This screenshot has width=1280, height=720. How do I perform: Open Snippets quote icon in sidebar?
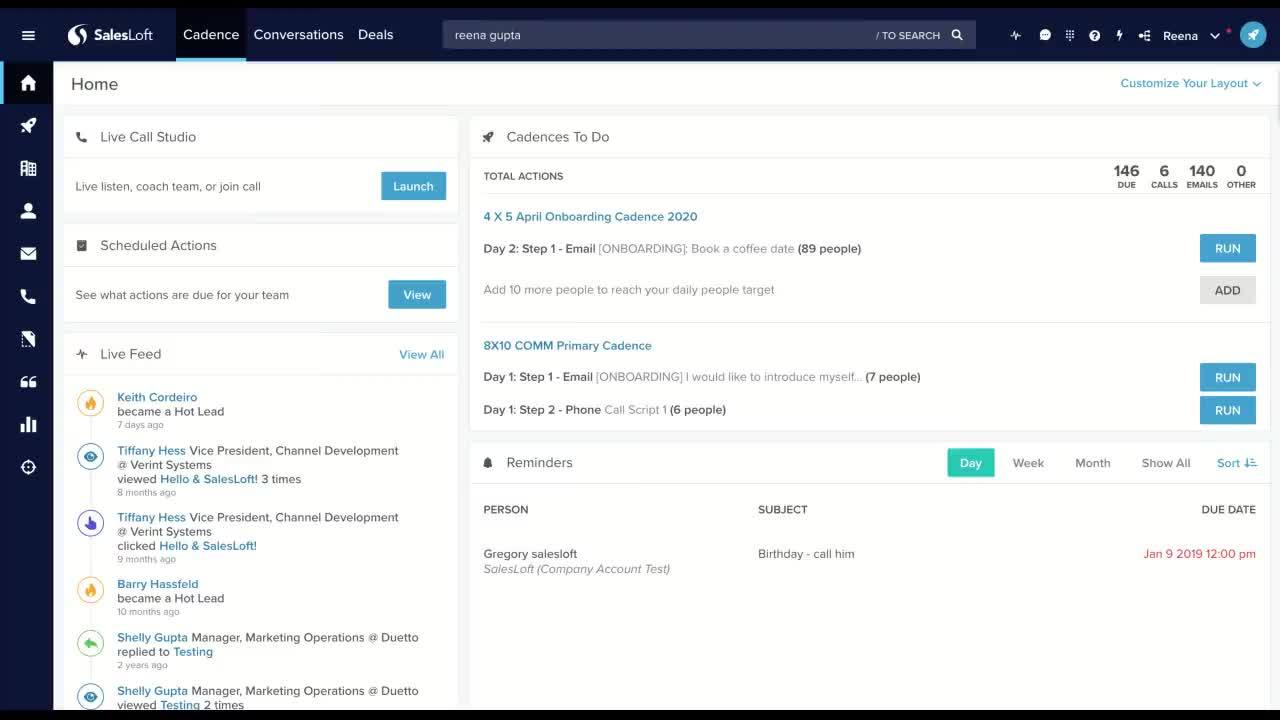point(28,382)
